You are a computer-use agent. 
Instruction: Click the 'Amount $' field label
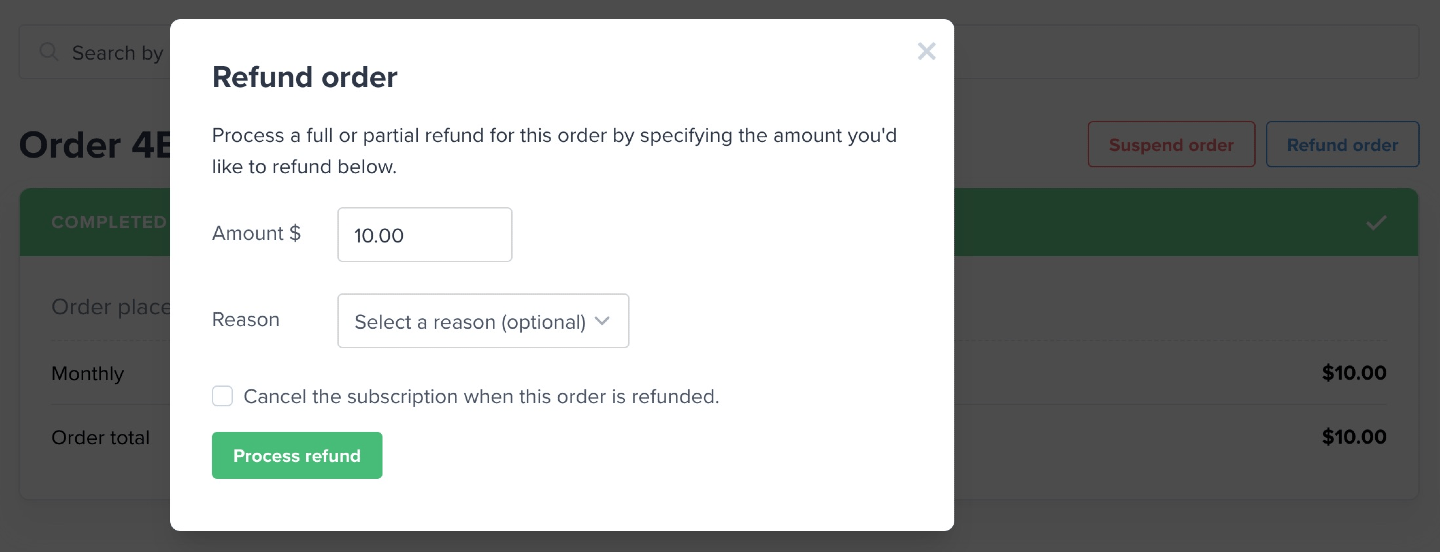pos(256,234)
